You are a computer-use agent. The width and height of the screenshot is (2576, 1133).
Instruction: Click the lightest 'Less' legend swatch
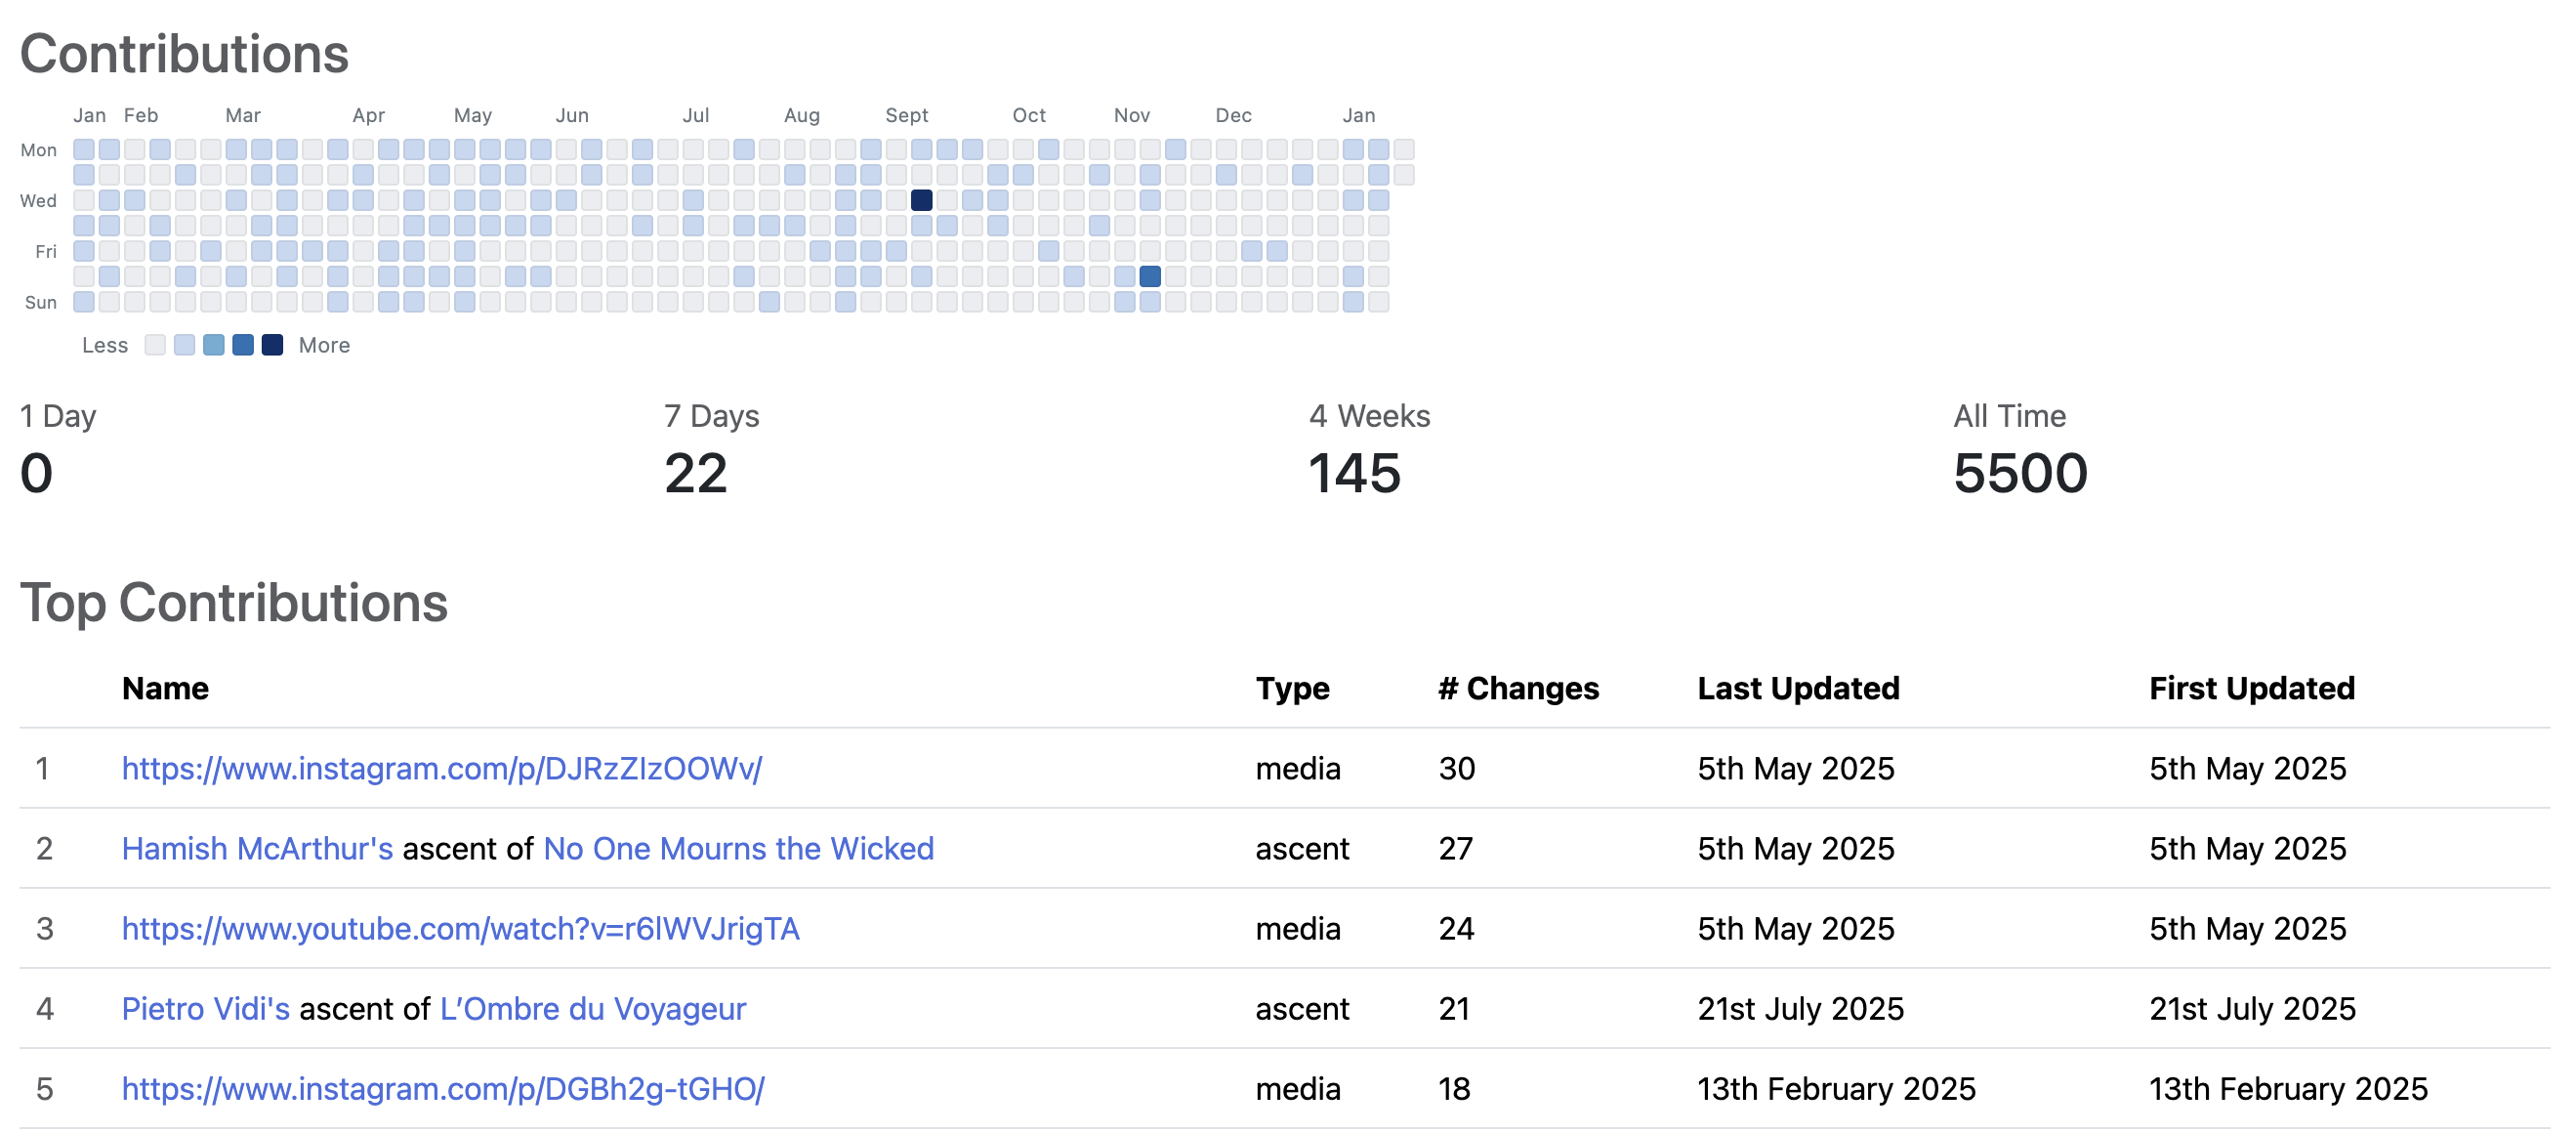pos(155,345)
